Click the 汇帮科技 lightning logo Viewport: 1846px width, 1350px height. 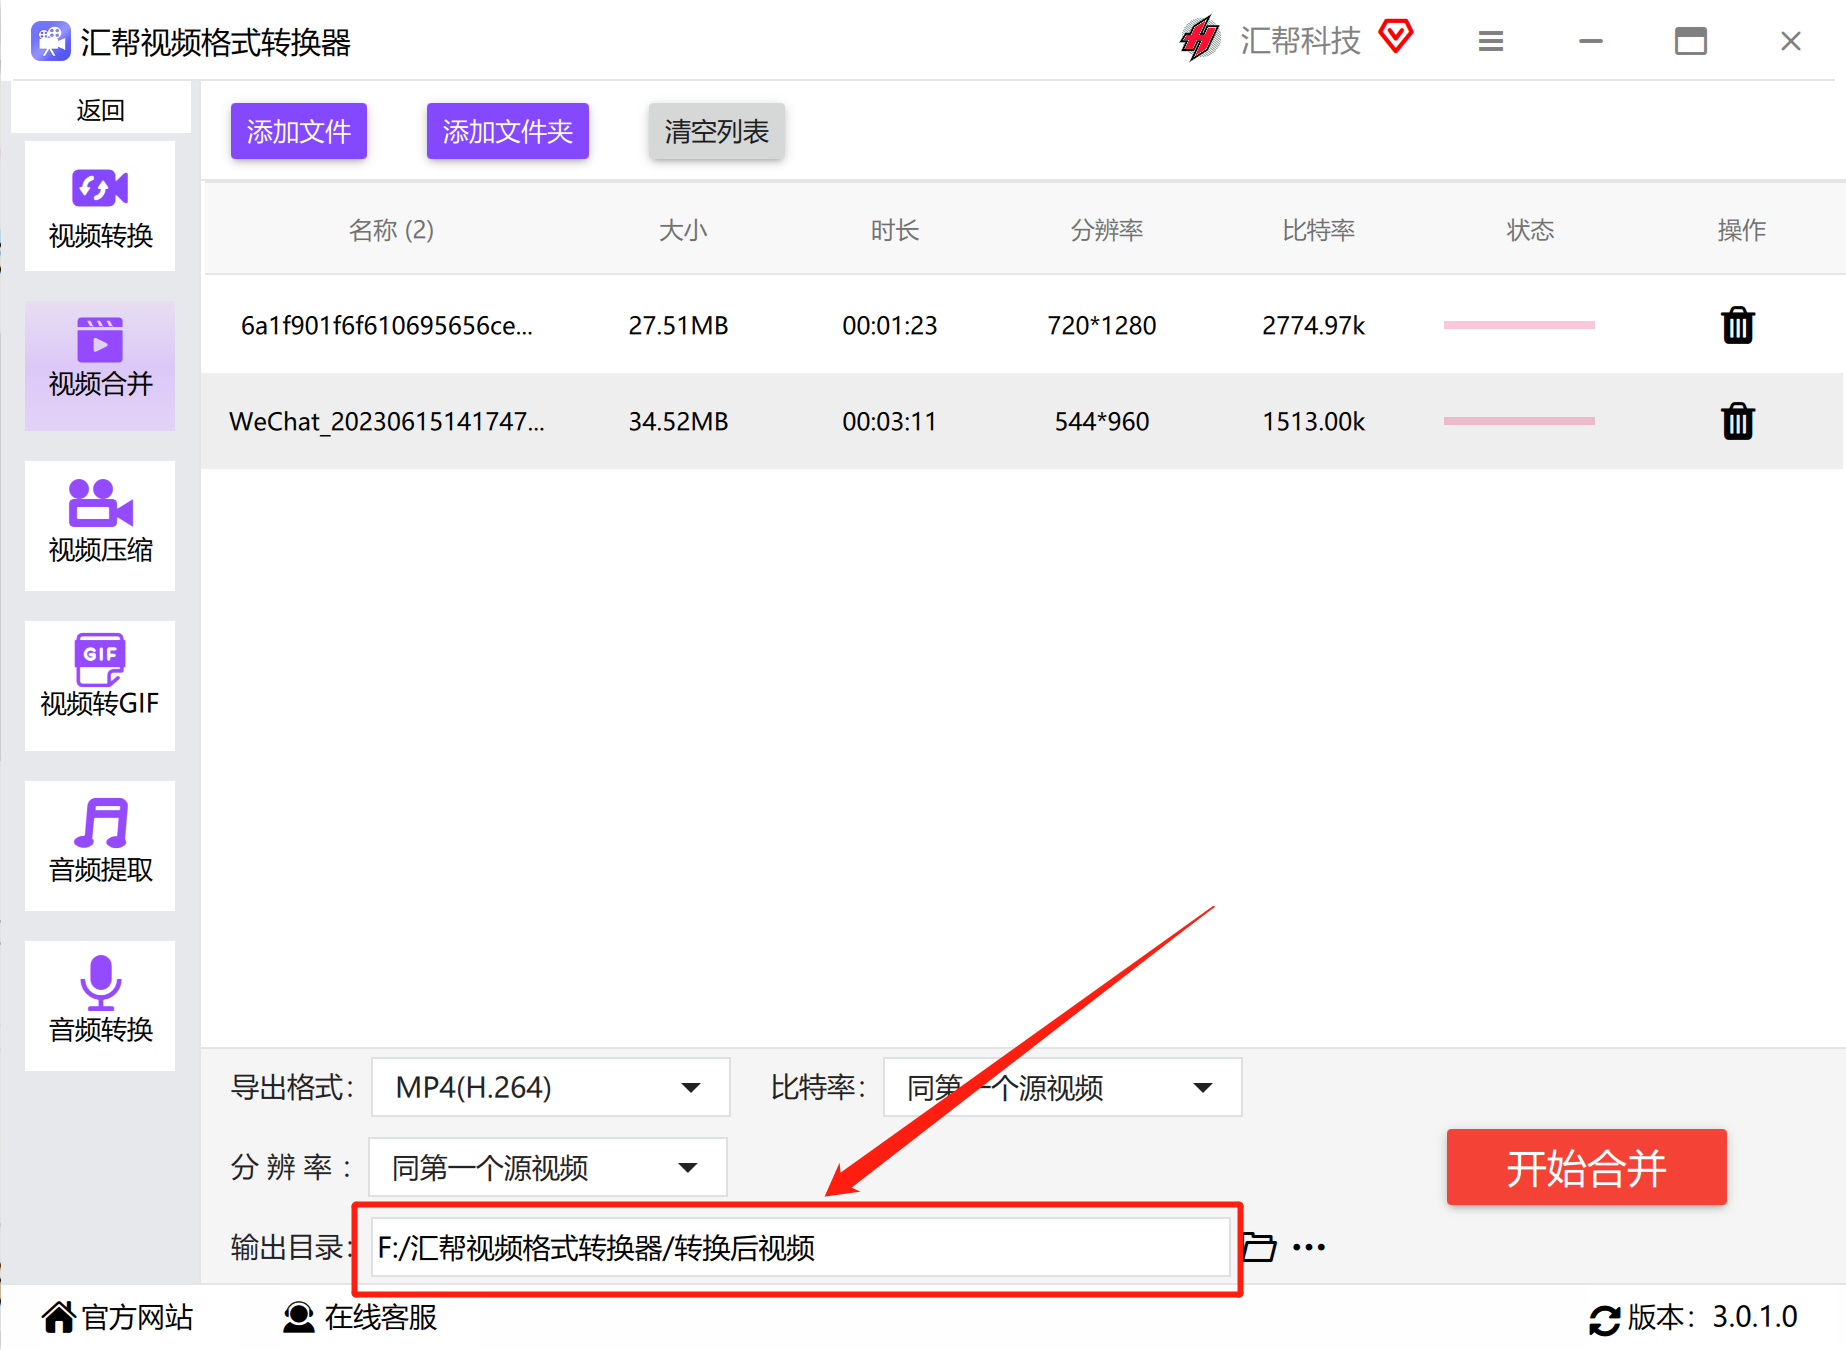pos(1200,39)
